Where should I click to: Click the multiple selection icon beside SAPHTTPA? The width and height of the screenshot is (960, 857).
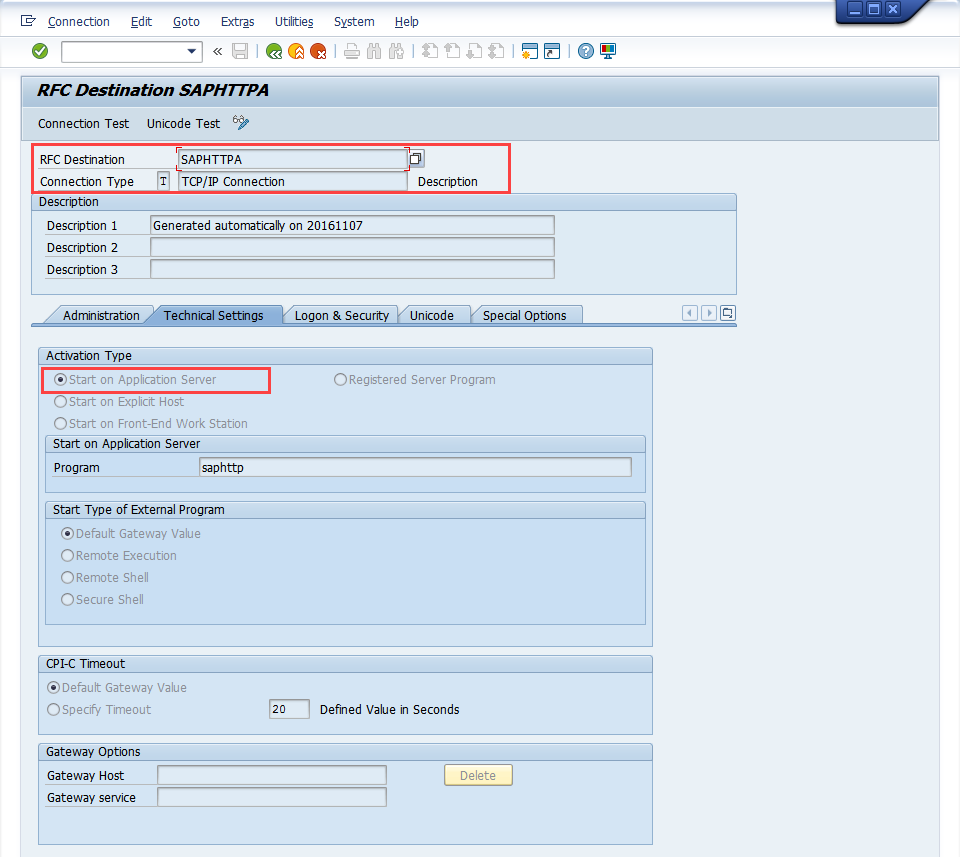point(416,159)
